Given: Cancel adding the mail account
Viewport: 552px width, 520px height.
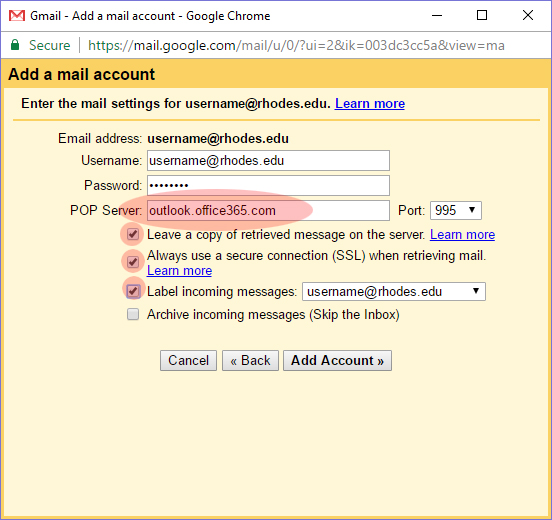Looking at the screenshot, I should (188, 361).
